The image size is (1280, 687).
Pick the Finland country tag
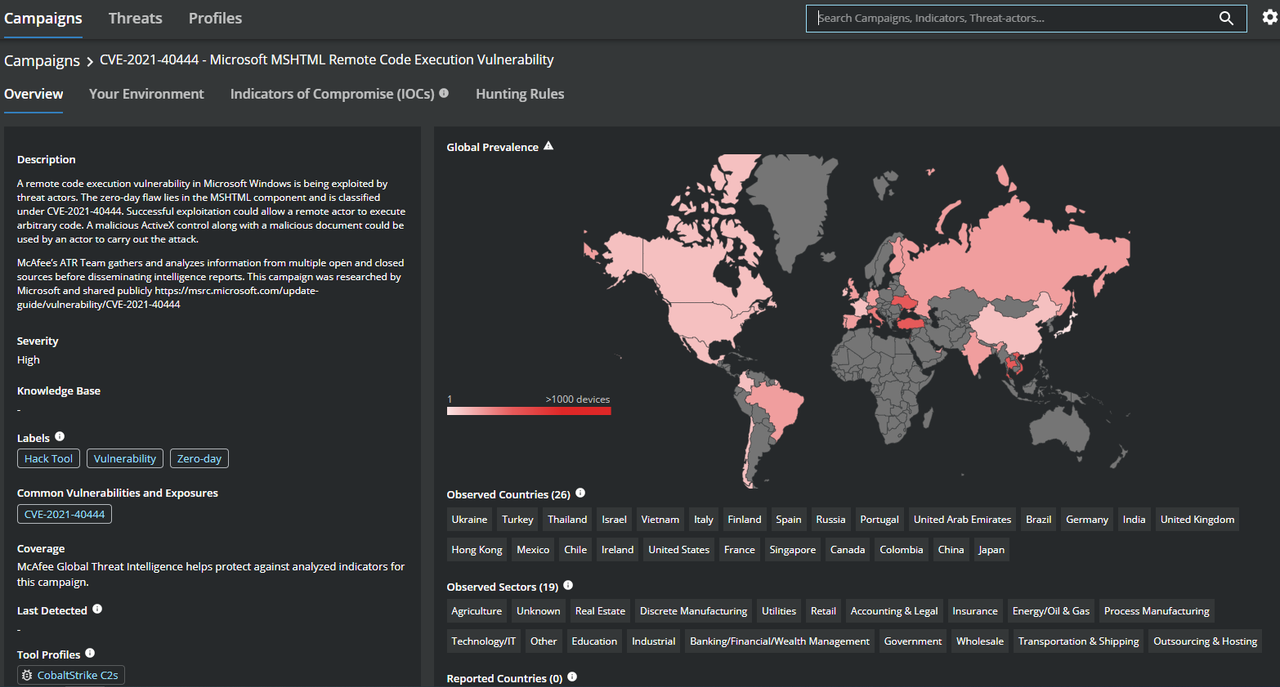(x=745, y=520)
